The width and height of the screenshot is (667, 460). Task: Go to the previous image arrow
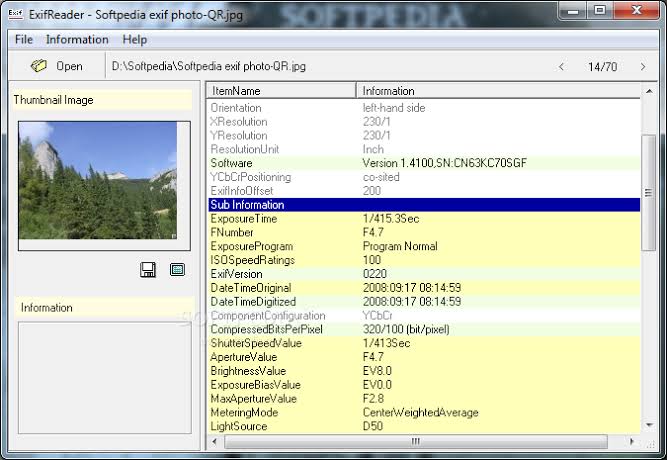(x=561, y=67)
